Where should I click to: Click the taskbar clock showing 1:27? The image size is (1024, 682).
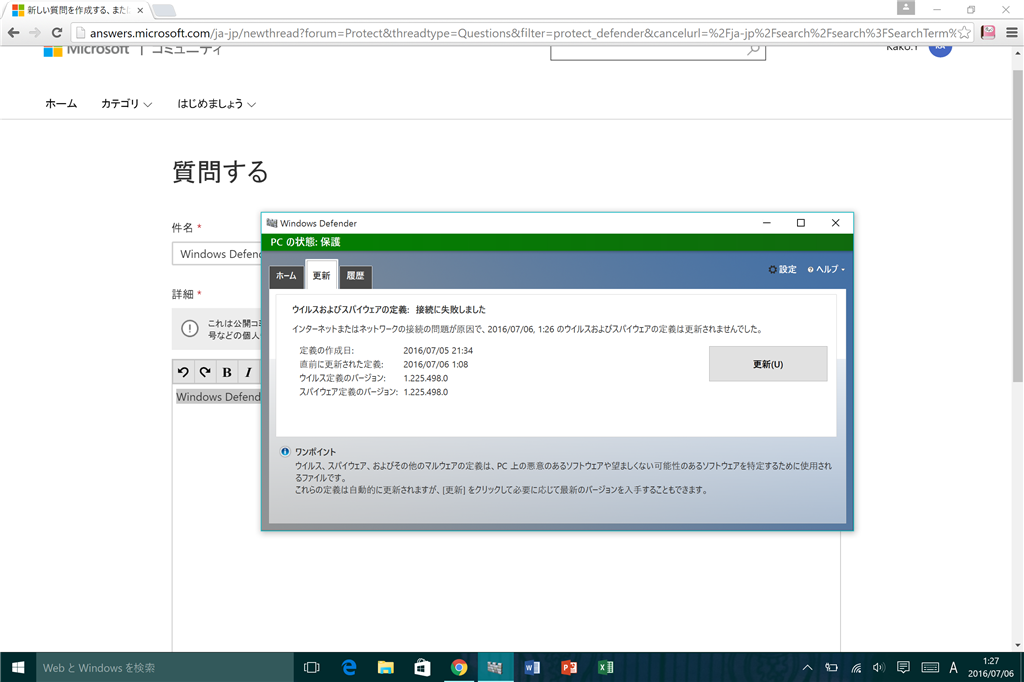click(991, 667)
